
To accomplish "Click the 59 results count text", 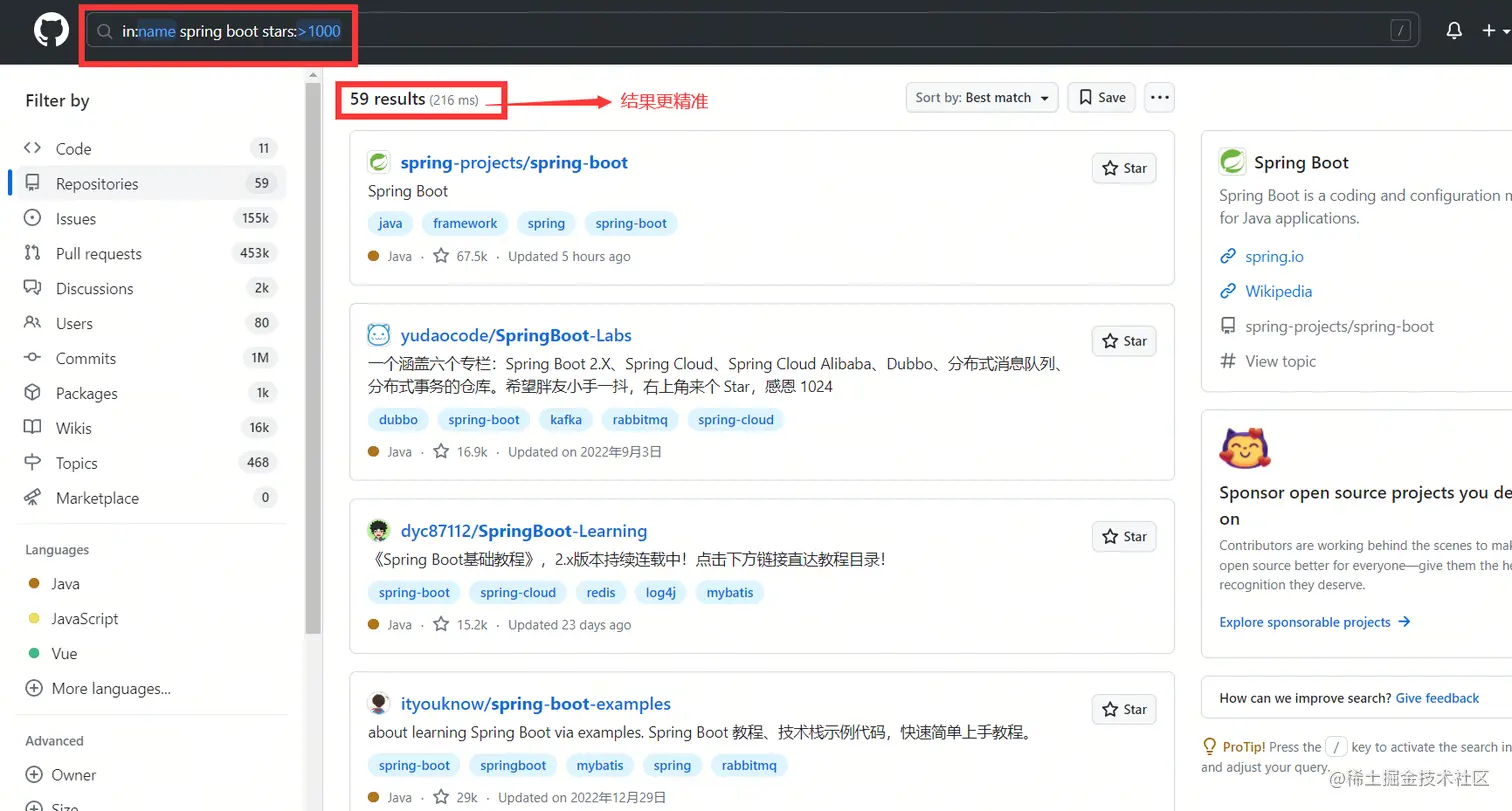I will coord(387,99).
